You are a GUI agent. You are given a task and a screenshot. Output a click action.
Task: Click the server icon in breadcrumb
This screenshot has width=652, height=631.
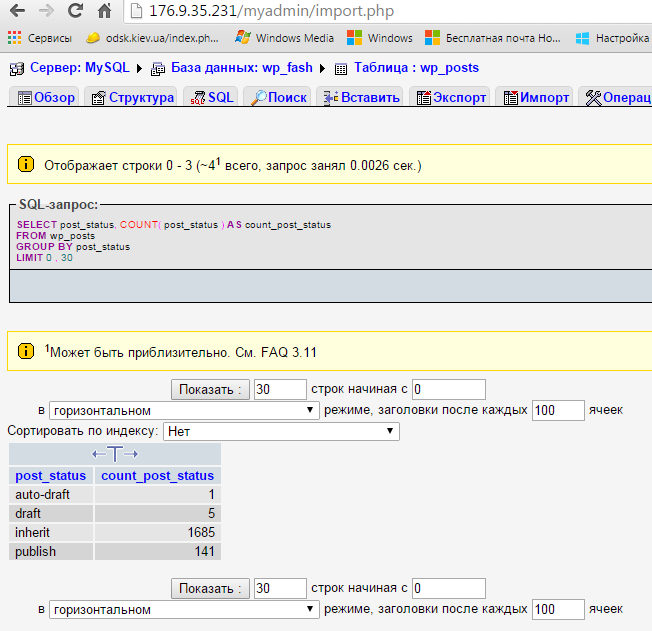click(x=17, y=69)
